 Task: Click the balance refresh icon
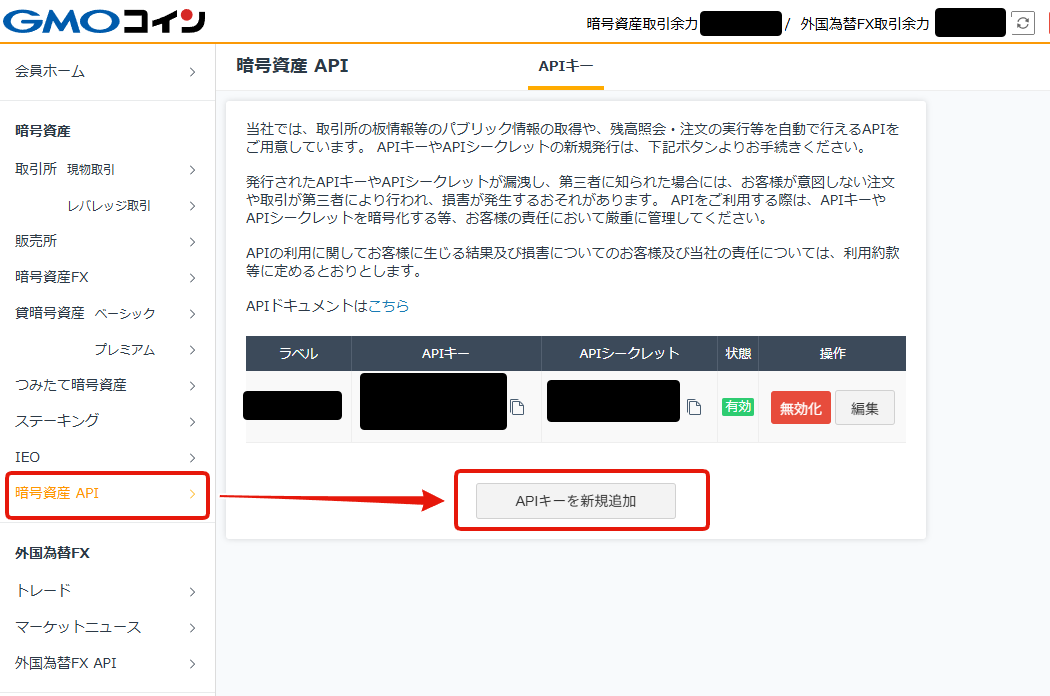1022,23
